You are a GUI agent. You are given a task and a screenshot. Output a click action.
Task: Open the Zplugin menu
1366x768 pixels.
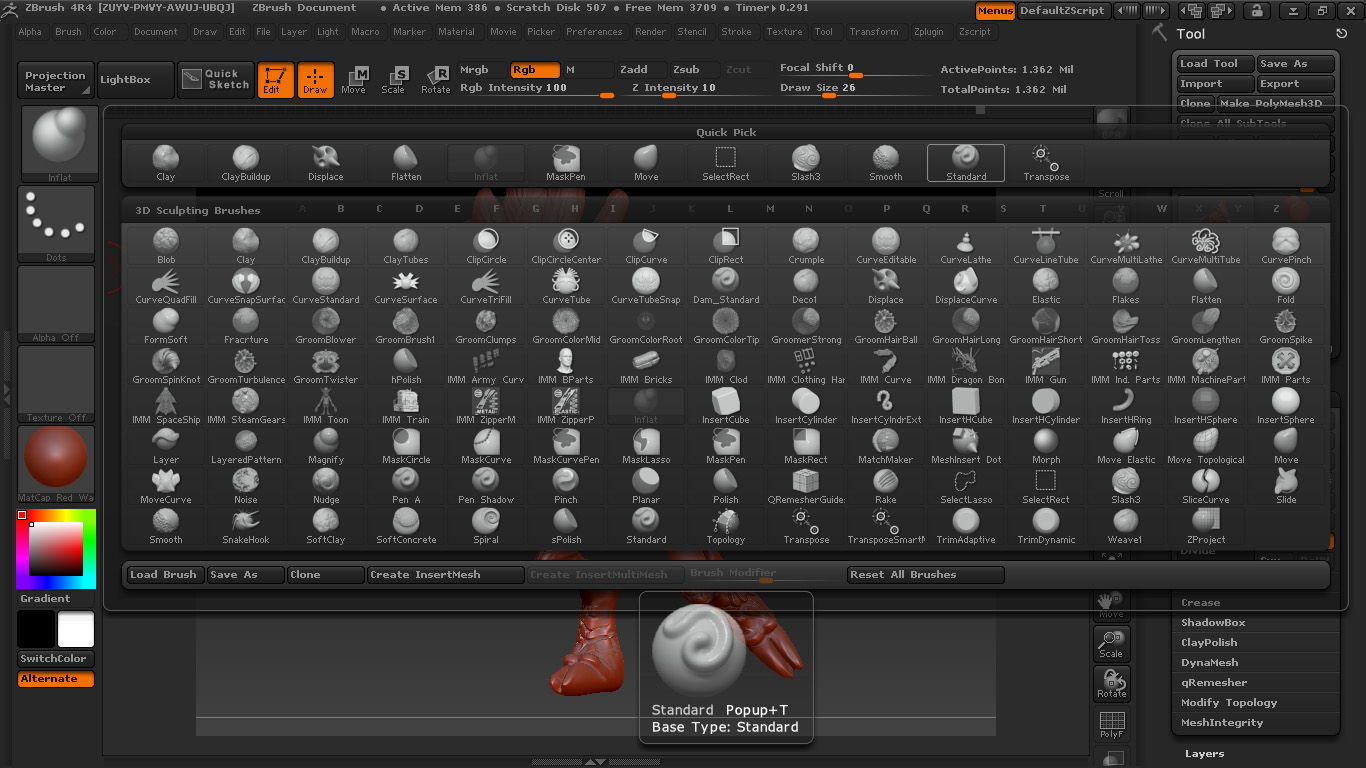[x=929, y=32]
